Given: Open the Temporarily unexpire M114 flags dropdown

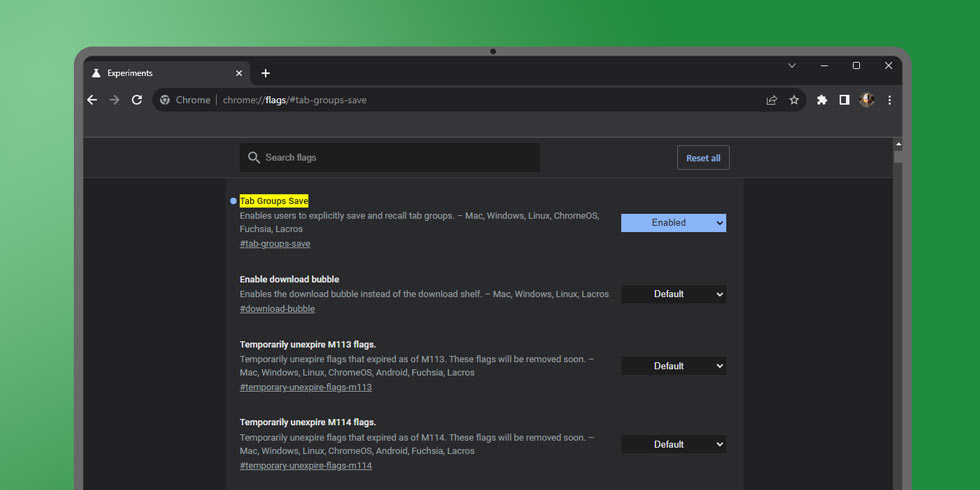Looking at the screenshot, I should [673, 444].
